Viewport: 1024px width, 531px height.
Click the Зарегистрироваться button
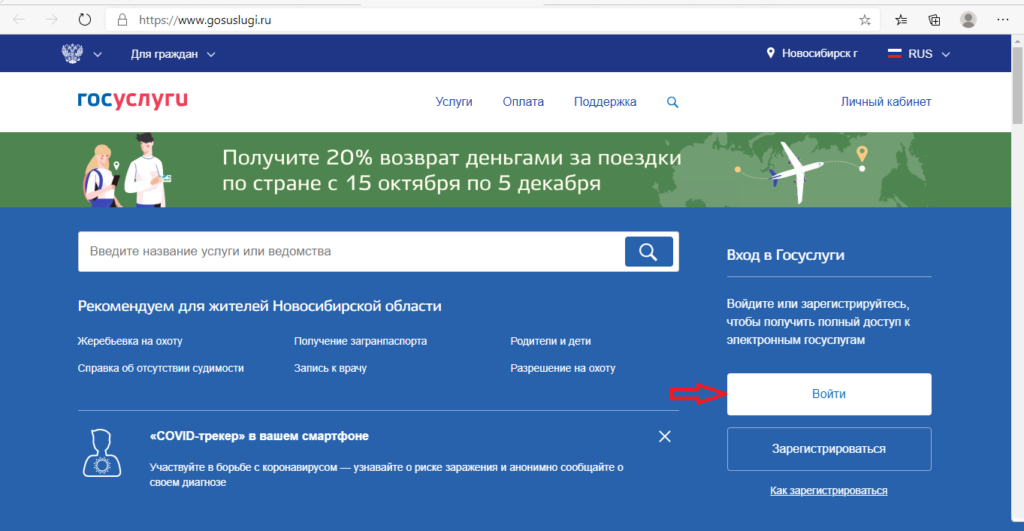pos(829,449)
